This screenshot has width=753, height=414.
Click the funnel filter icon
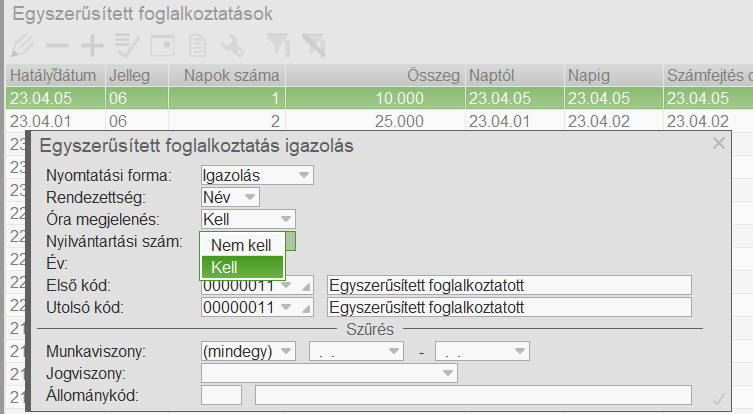[x=277, y=45]
